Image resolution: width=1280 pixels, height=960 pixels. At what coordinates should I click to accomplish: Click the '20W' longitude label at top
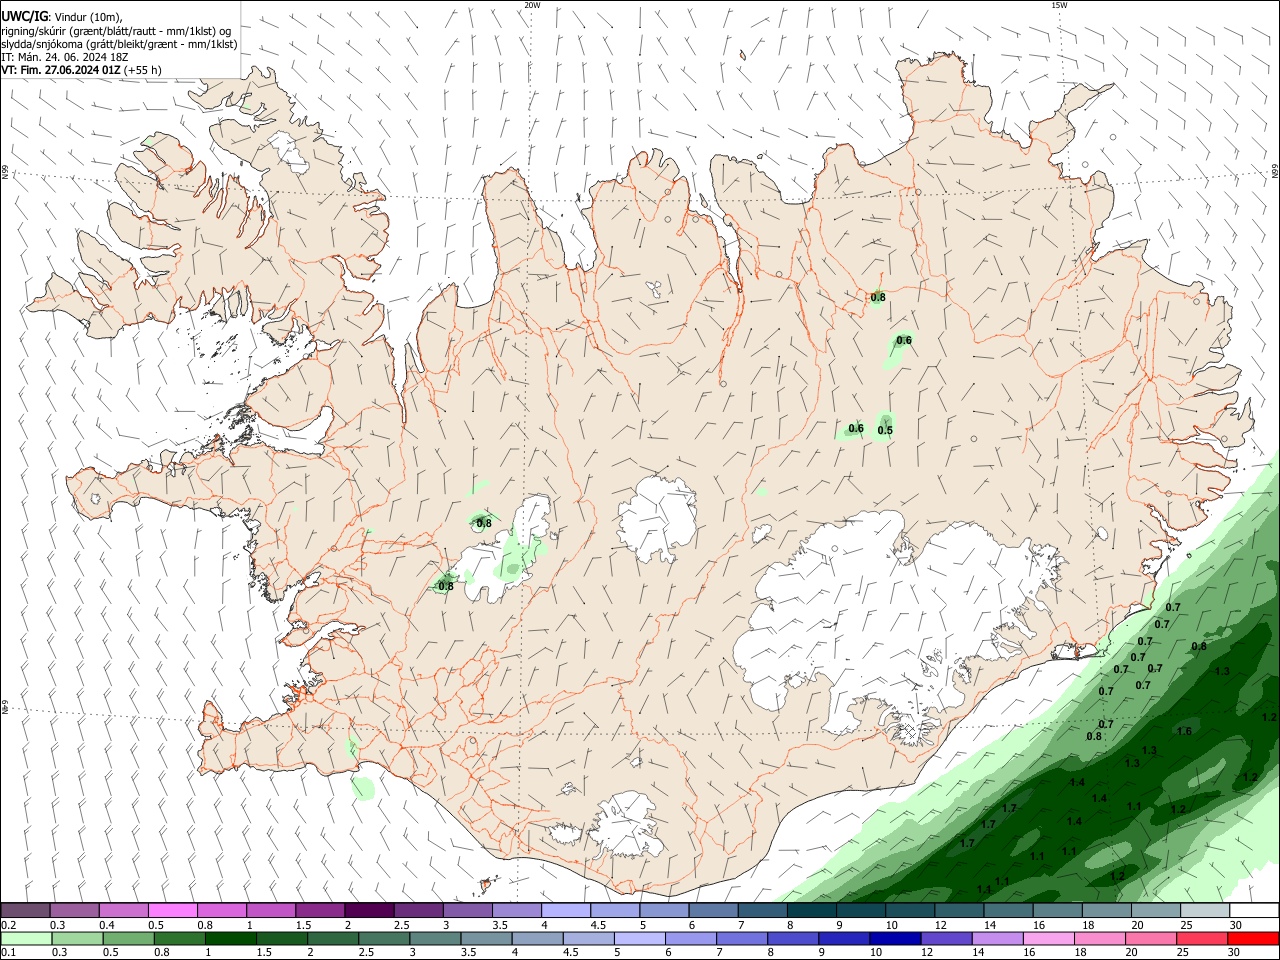point(532,5)
